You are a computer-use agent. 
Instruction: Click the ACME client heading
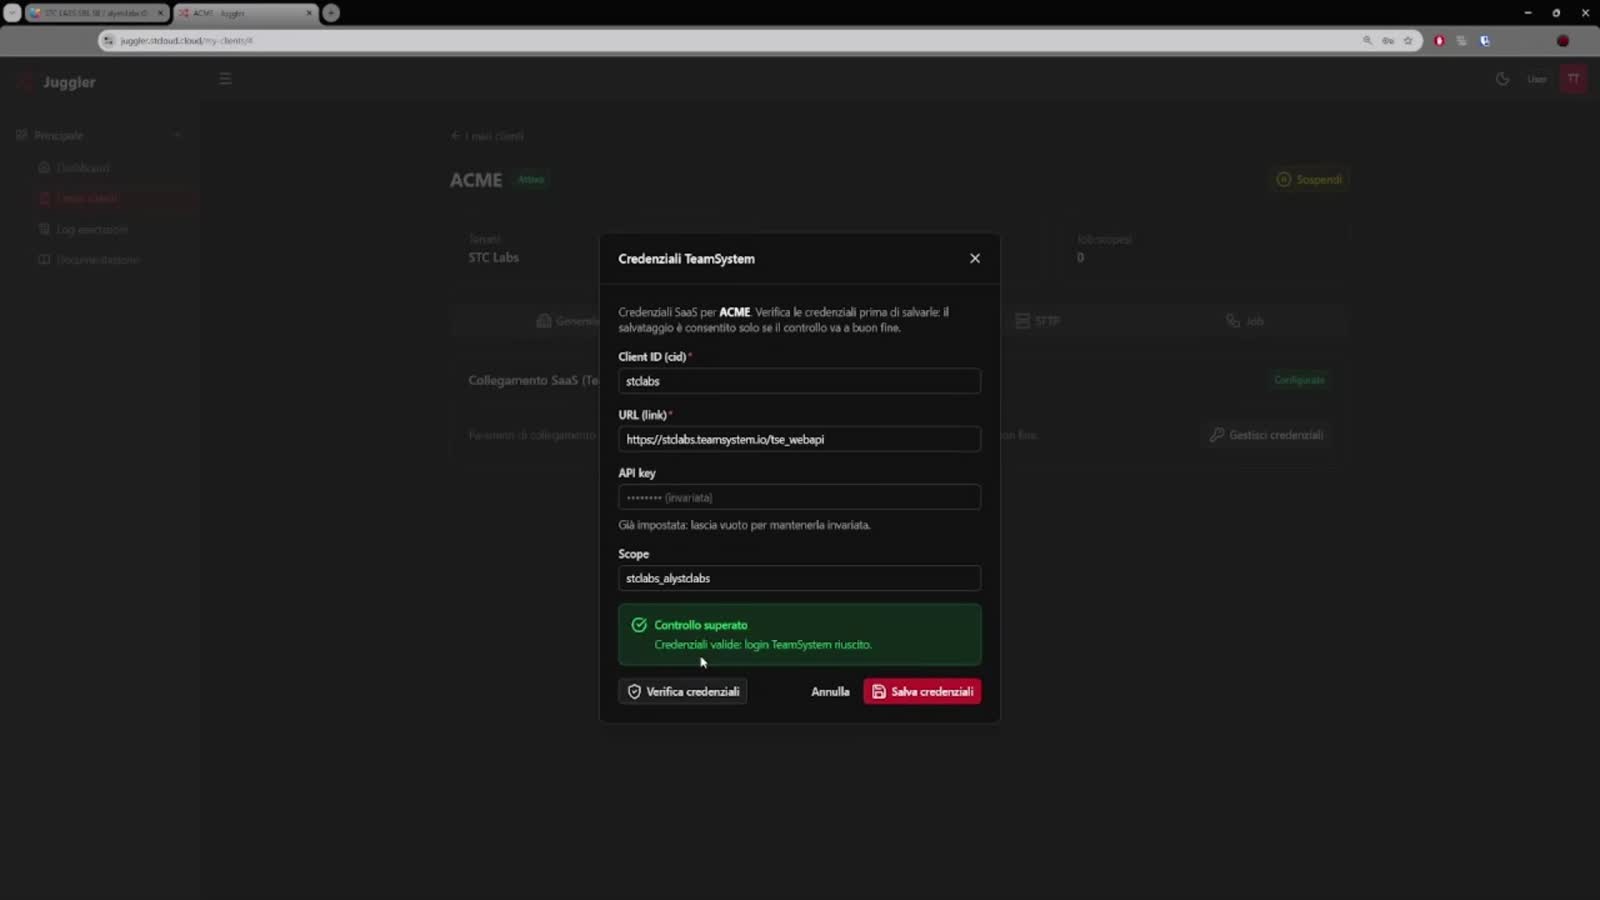[x=476, y=180]
